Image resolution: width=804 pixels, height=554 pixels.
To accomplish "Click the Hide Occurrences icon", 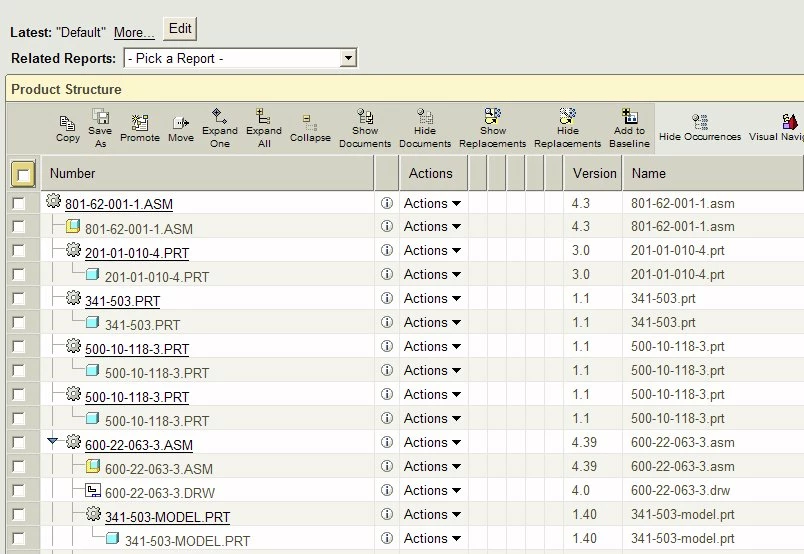I will click(x=700, y=122).
